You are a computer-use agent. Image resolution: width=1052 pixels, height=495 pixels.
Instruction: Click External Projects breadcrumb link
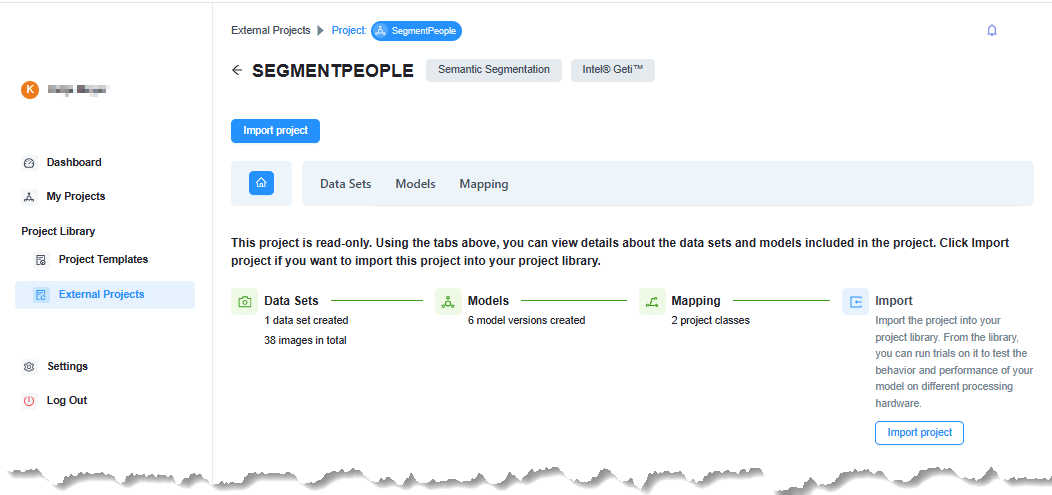pyautogui.click(x=270, y=30)
